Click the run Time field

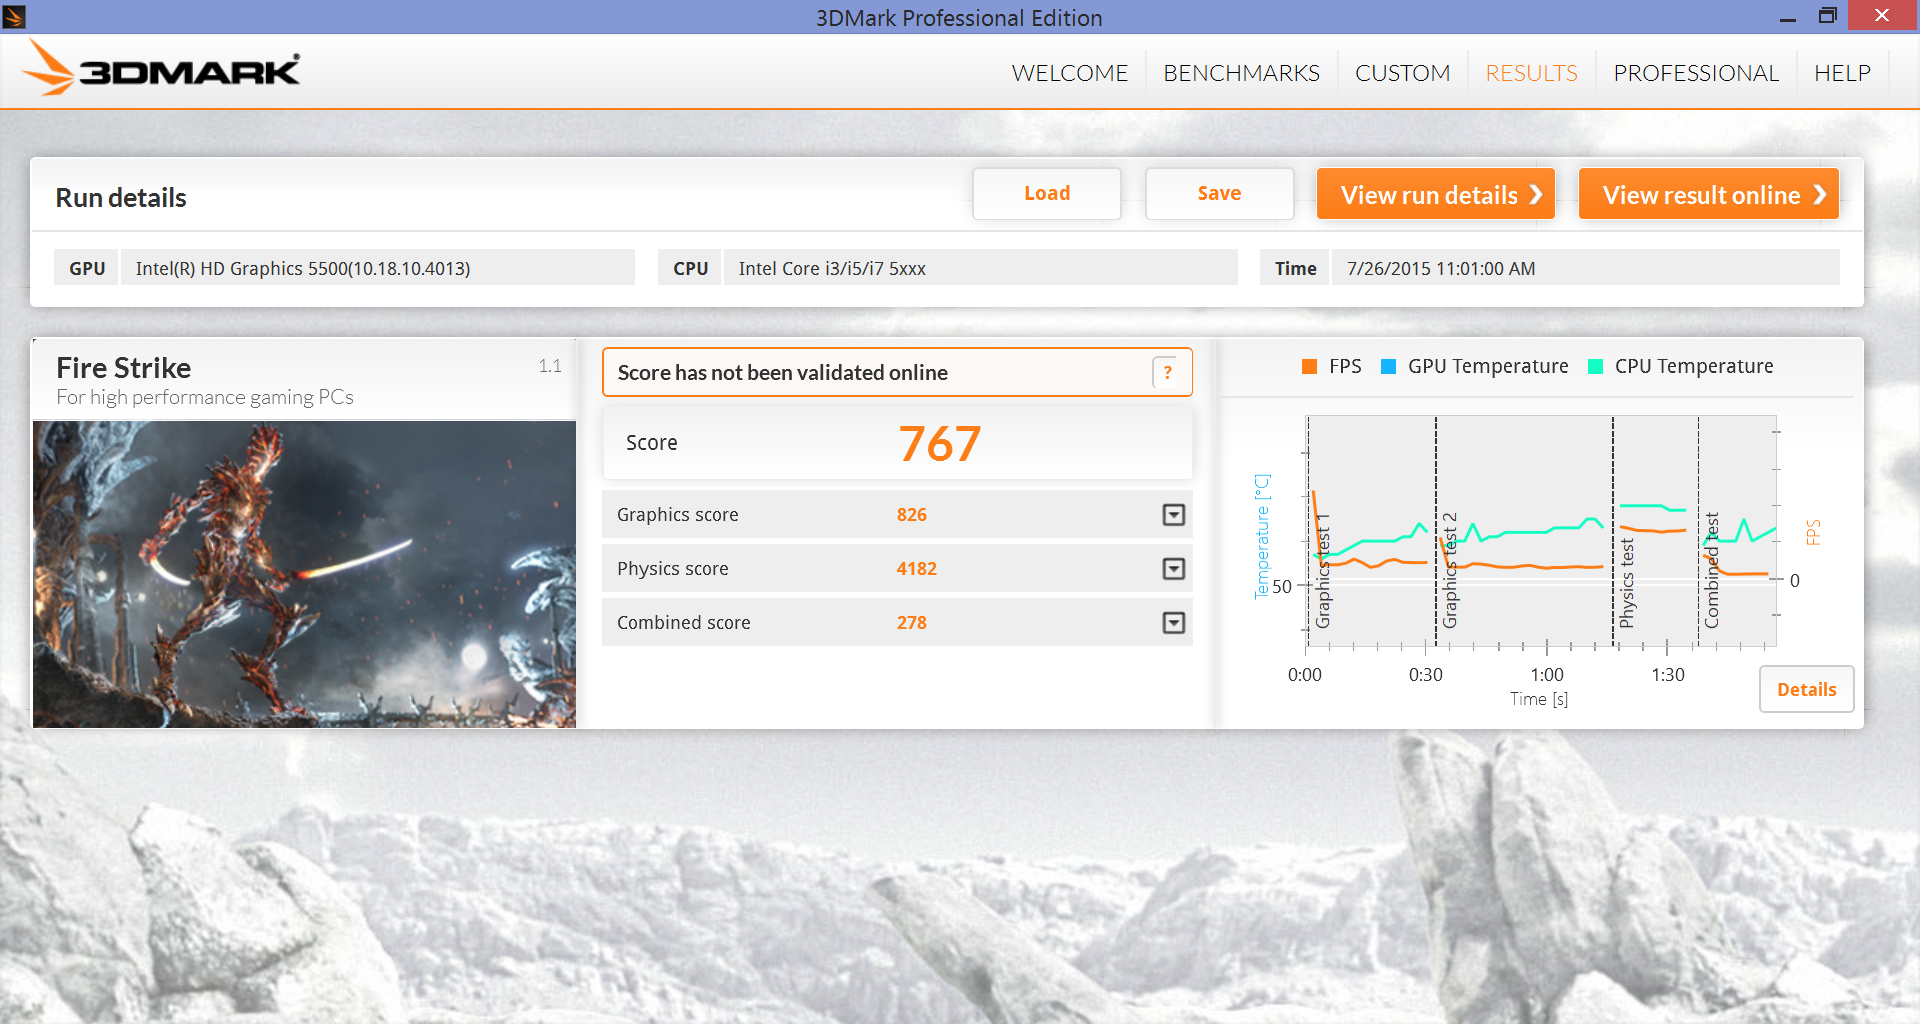(1585, 268)
